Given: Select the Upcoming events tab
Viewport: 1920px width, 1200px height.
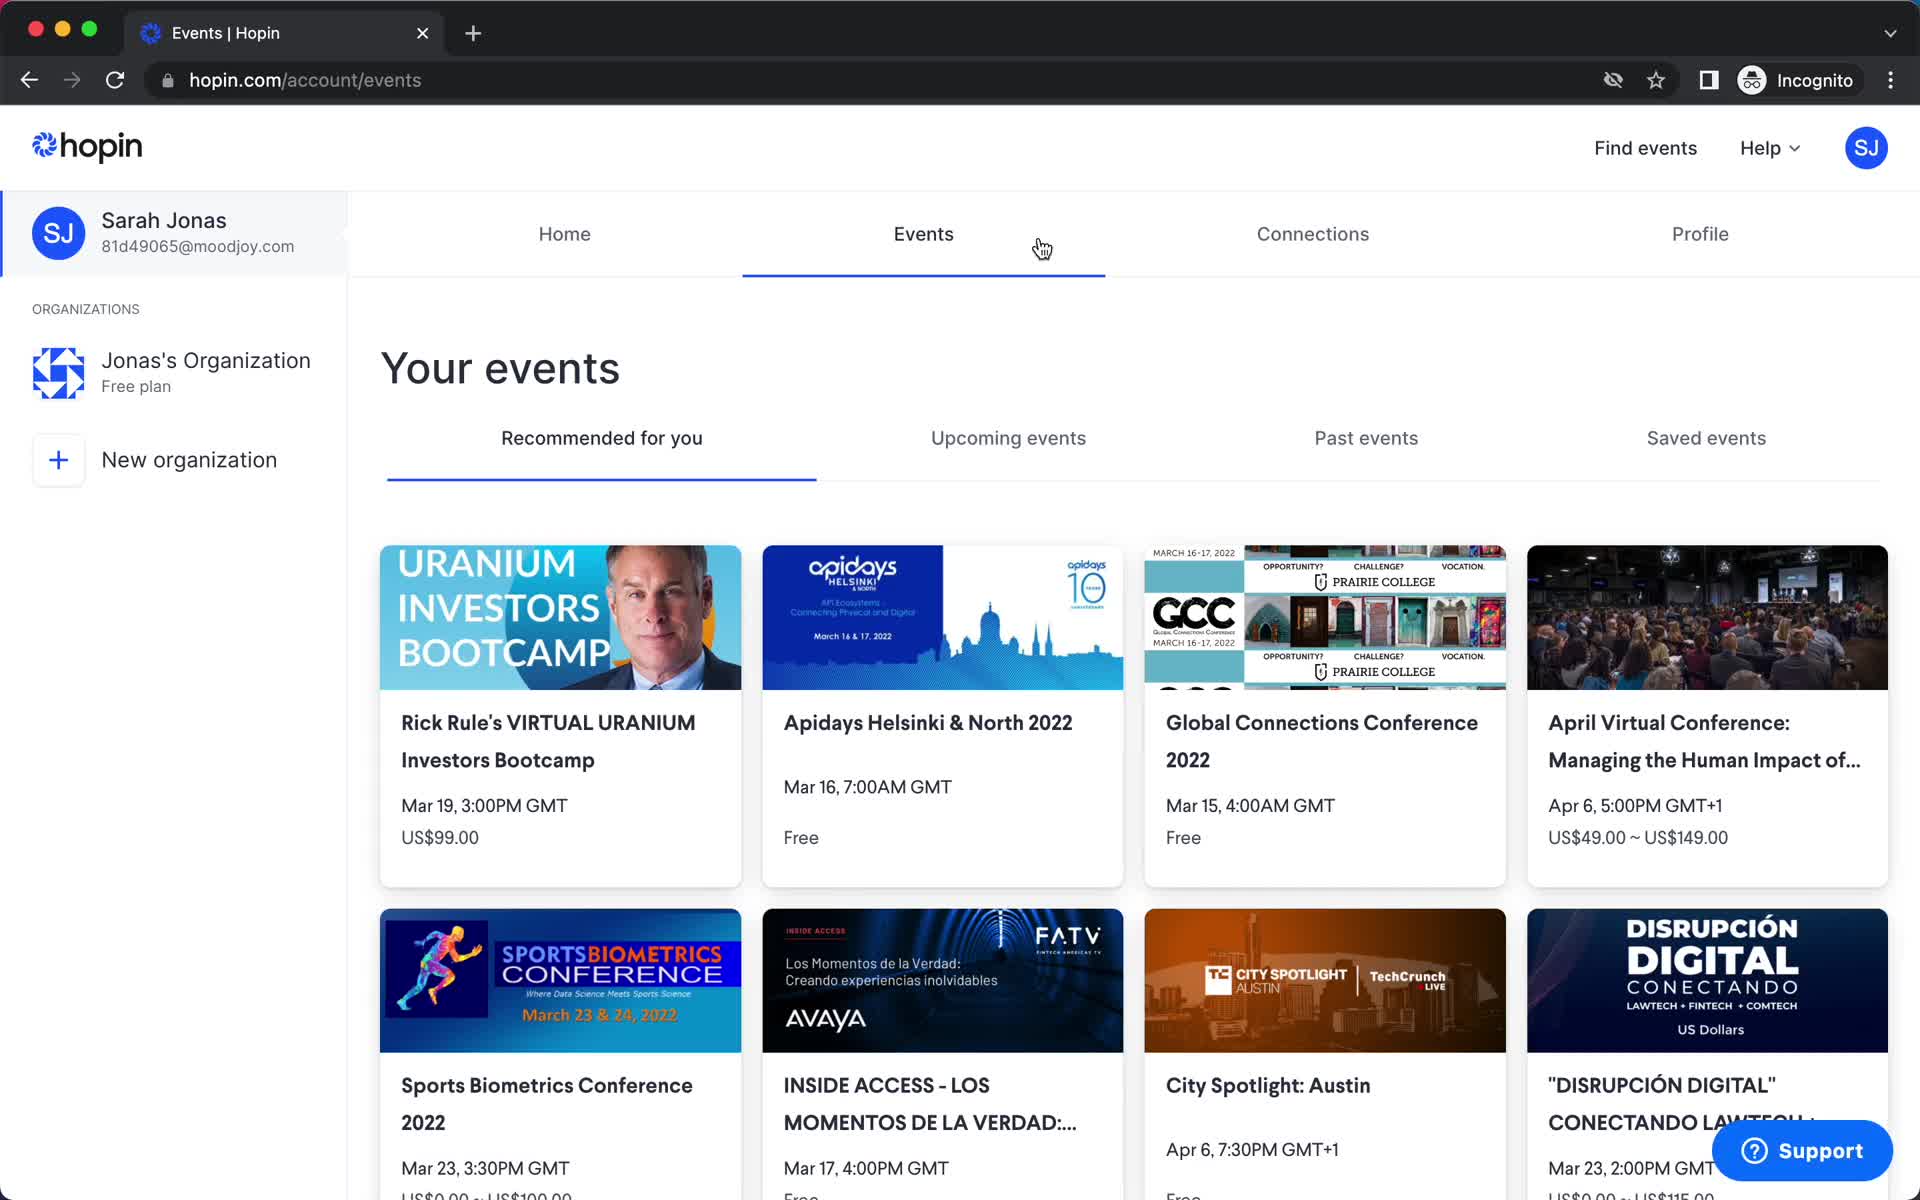Looking at the screenshot, I should (1009, 437).
